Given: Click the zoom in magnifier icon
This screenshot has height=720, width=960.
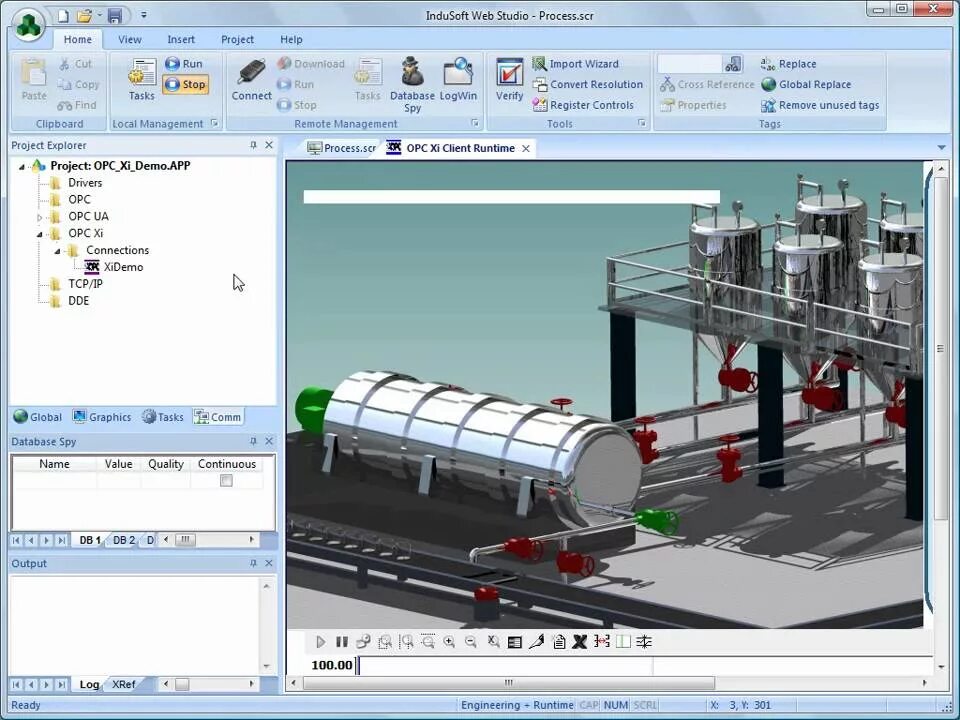Looking at the screenshot, I should [x=449, y=642].
